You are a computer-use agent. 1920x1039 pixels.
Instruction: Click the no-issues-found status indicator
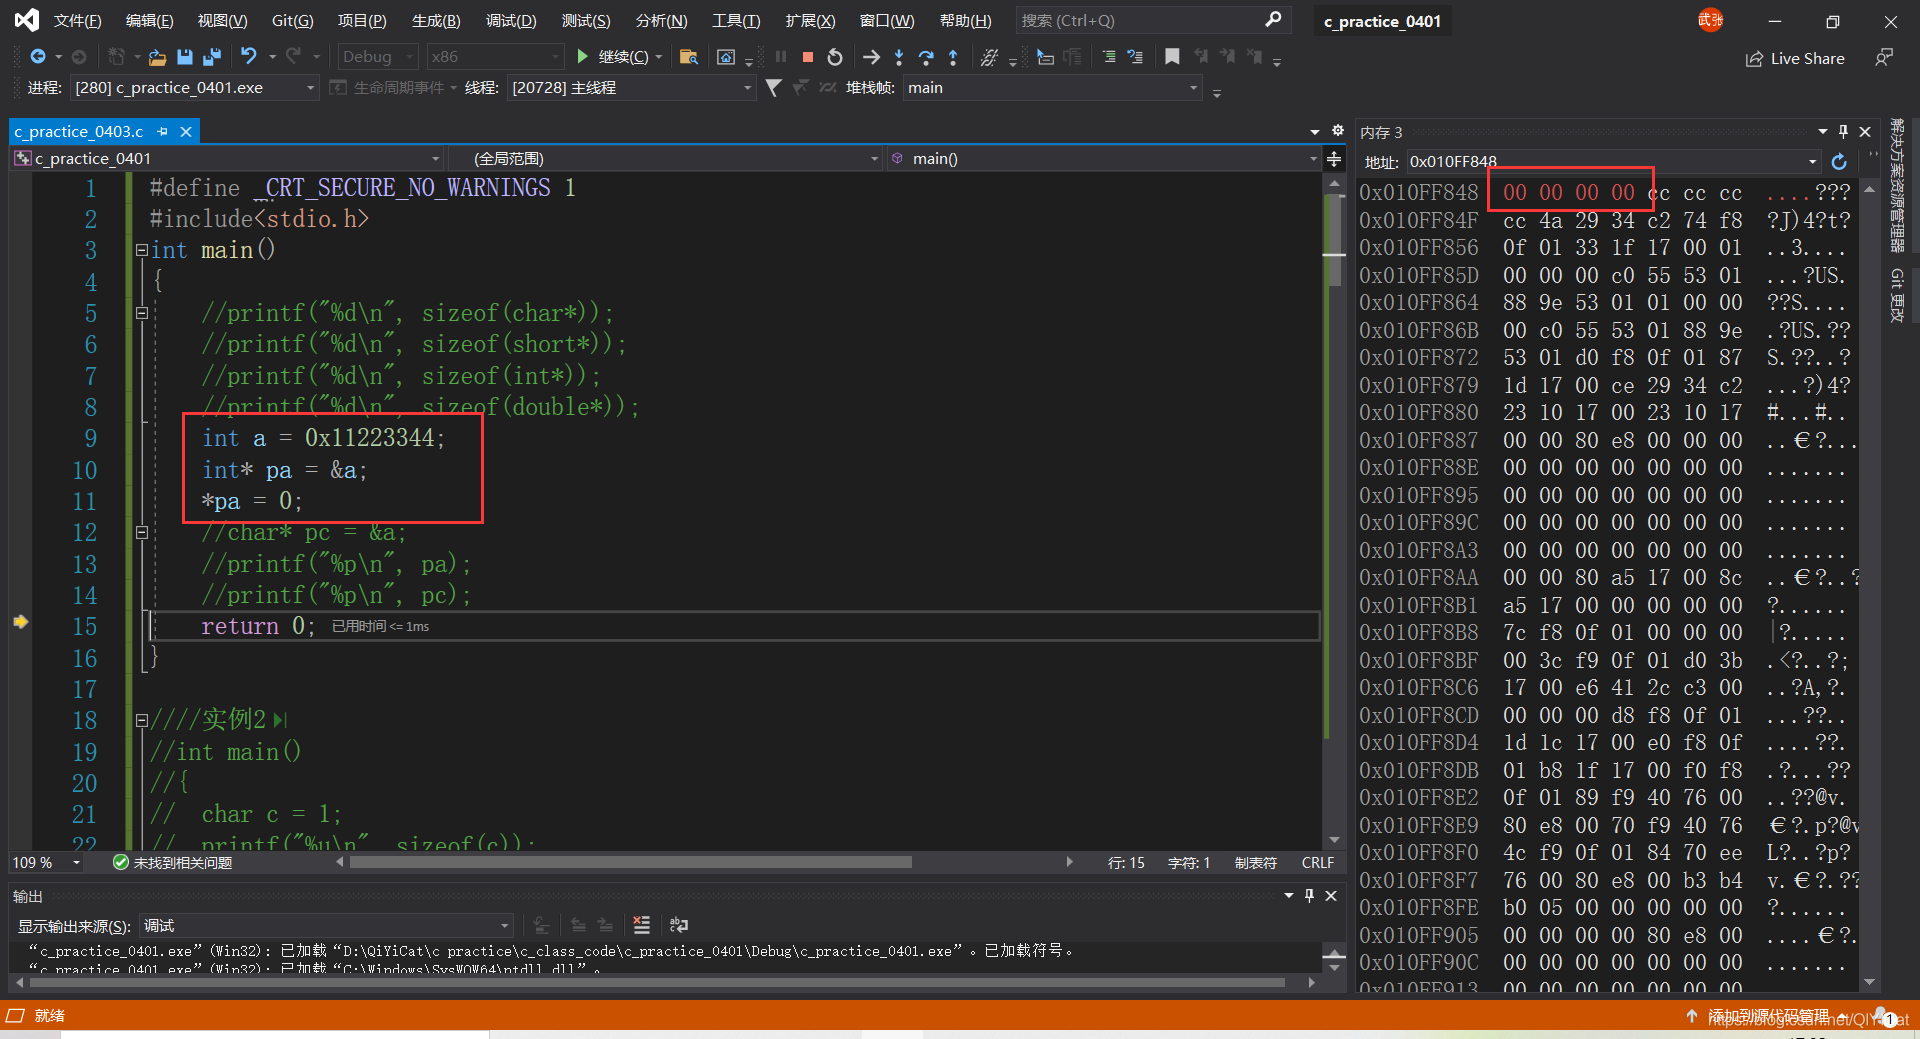173,862
